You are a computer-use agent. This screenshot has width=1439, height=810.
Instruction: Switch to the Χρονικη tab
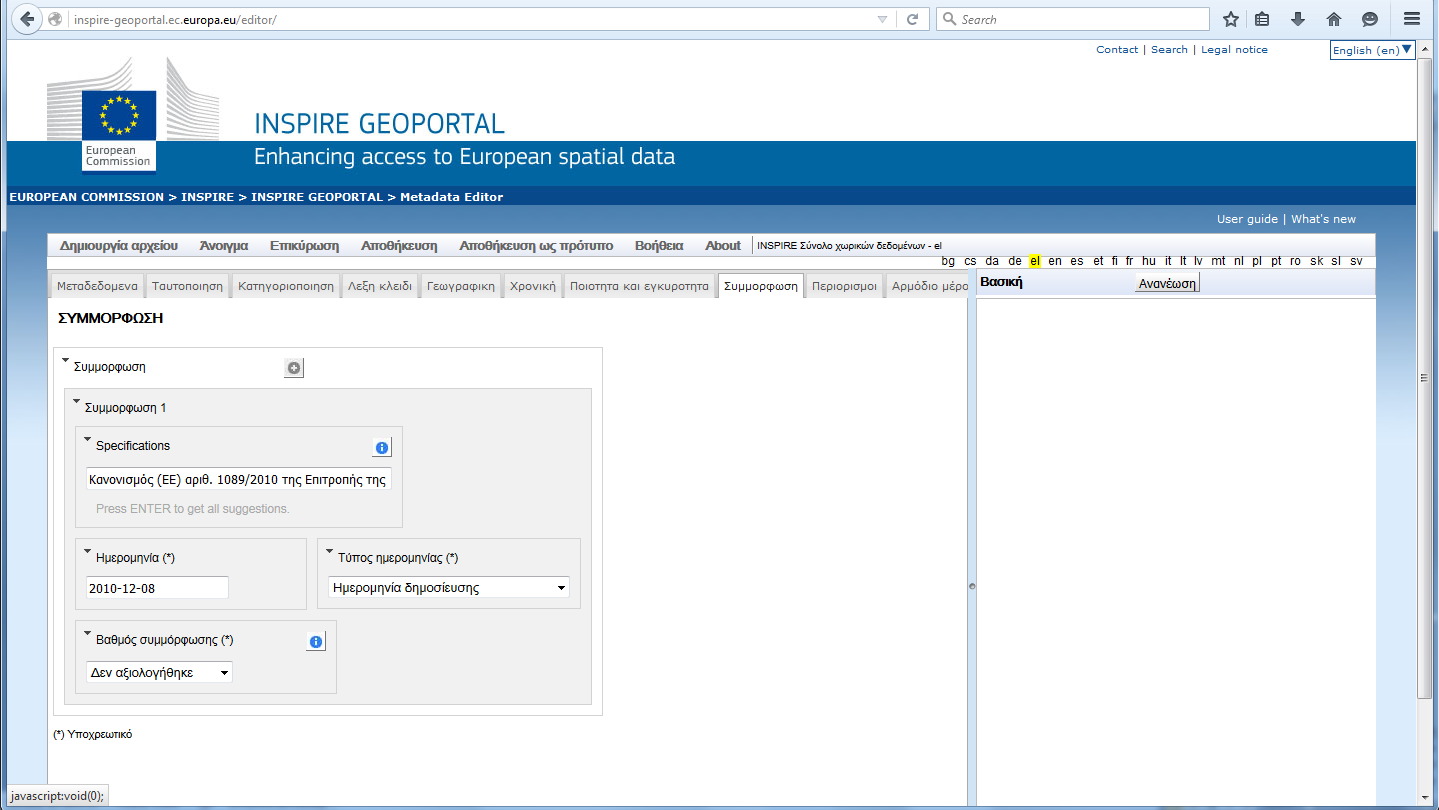[533, 286]
